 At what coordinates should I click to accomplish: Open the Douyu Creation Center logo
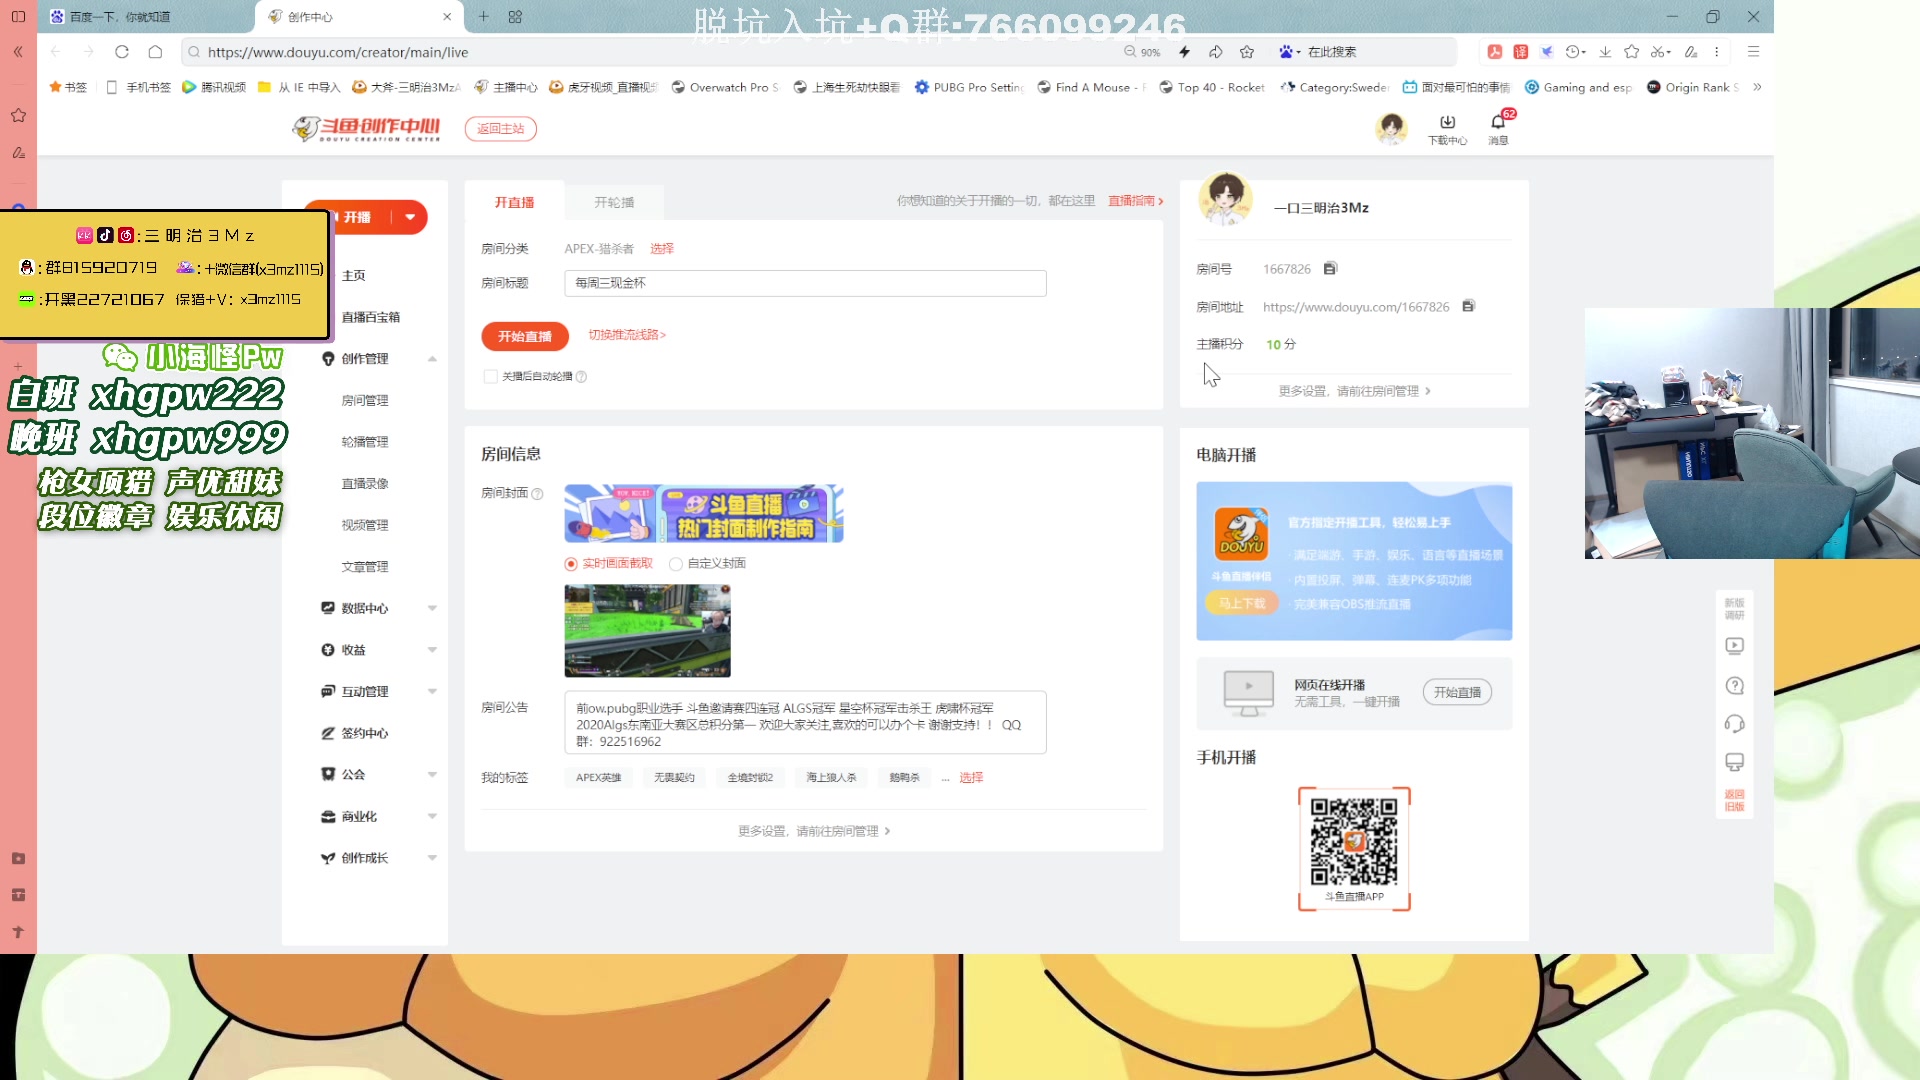[366, 129]
